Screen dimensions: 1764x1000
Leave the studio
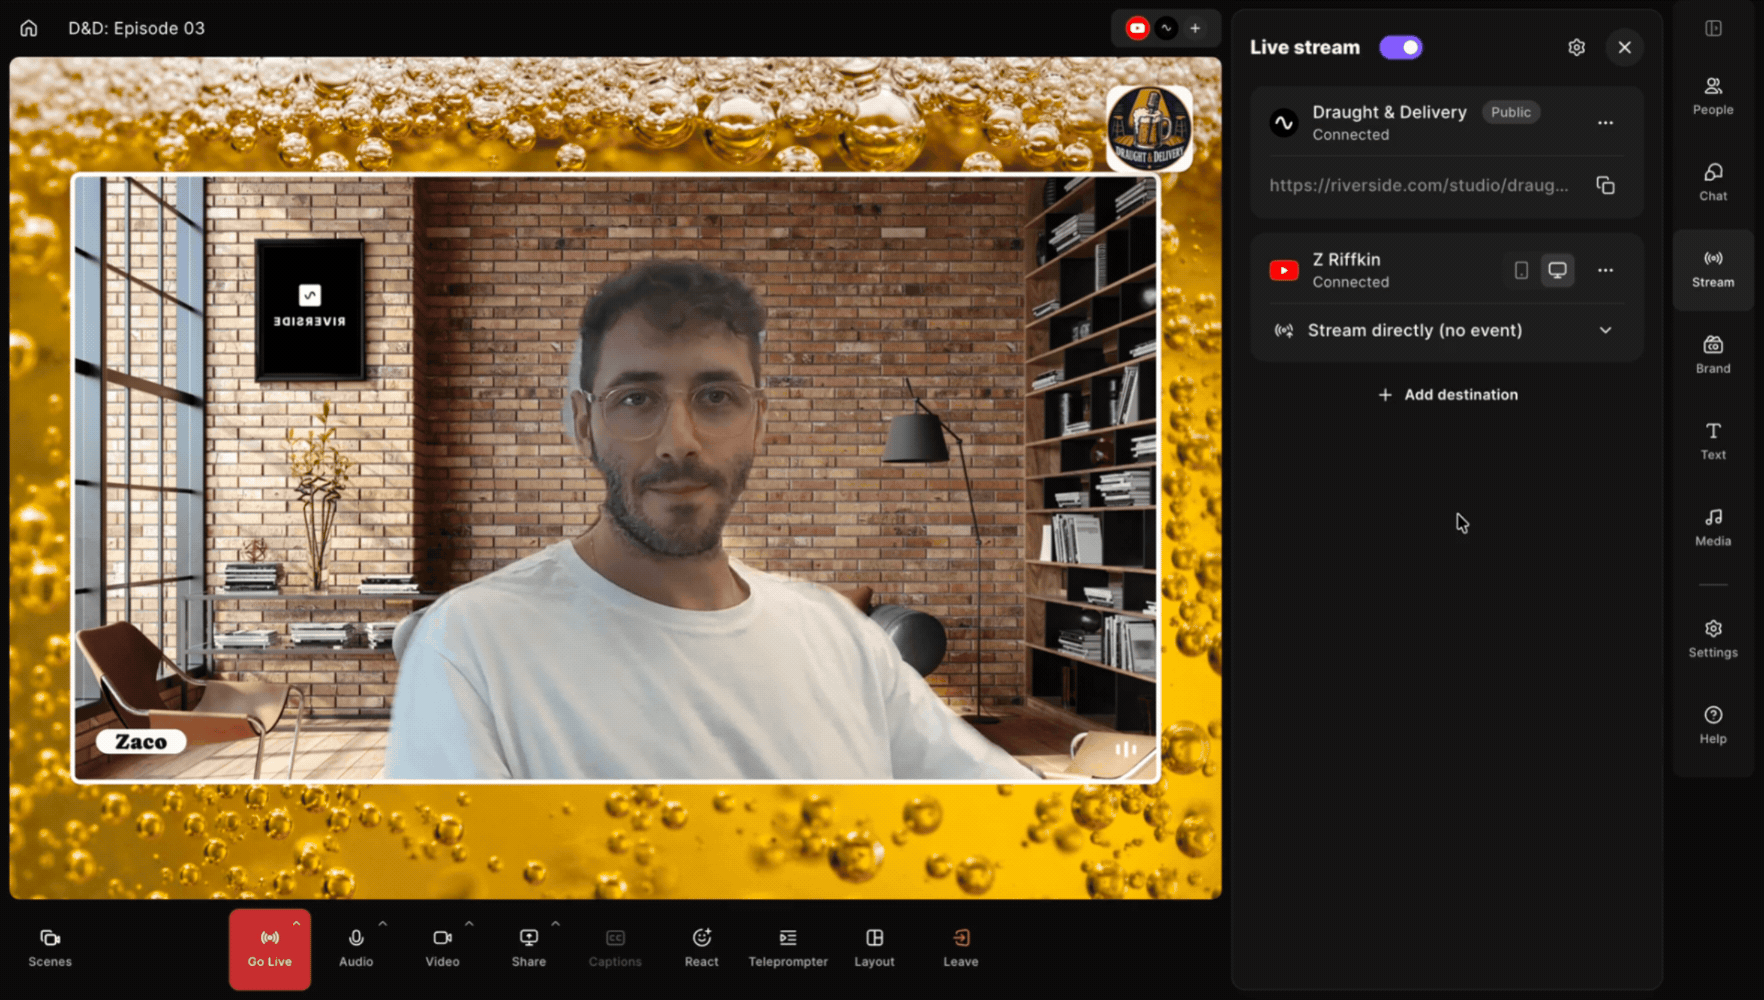pyautogui.click(x=961, y=948)
